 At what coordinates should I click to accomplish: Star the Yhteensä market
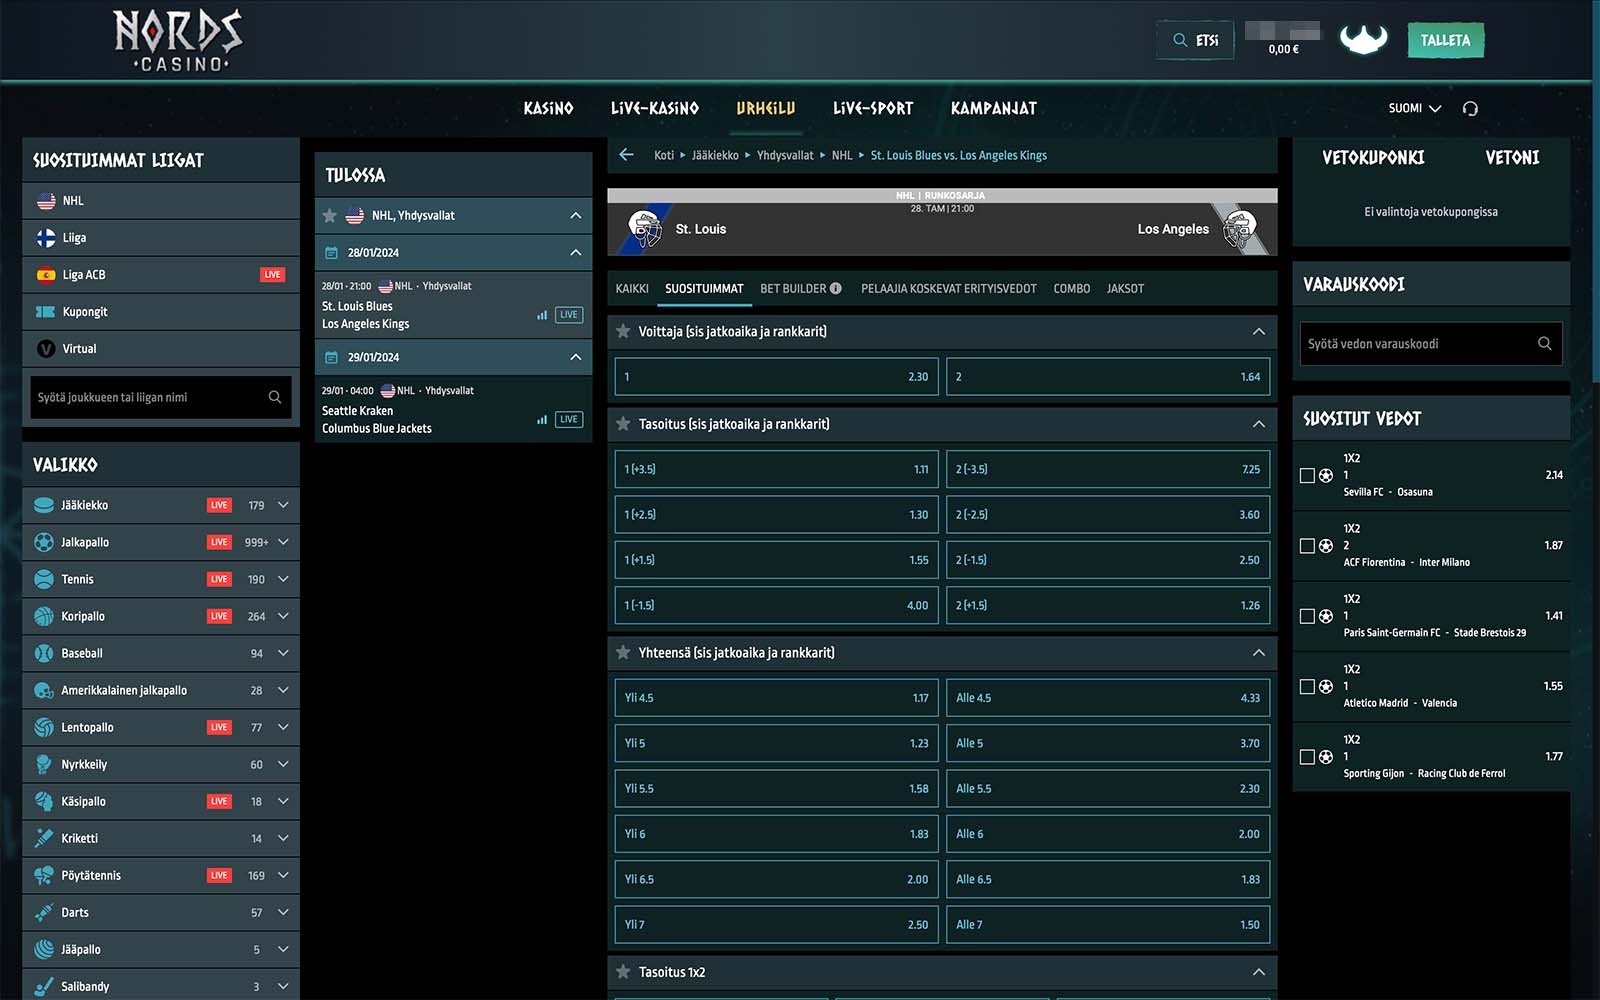click(623, 653)
